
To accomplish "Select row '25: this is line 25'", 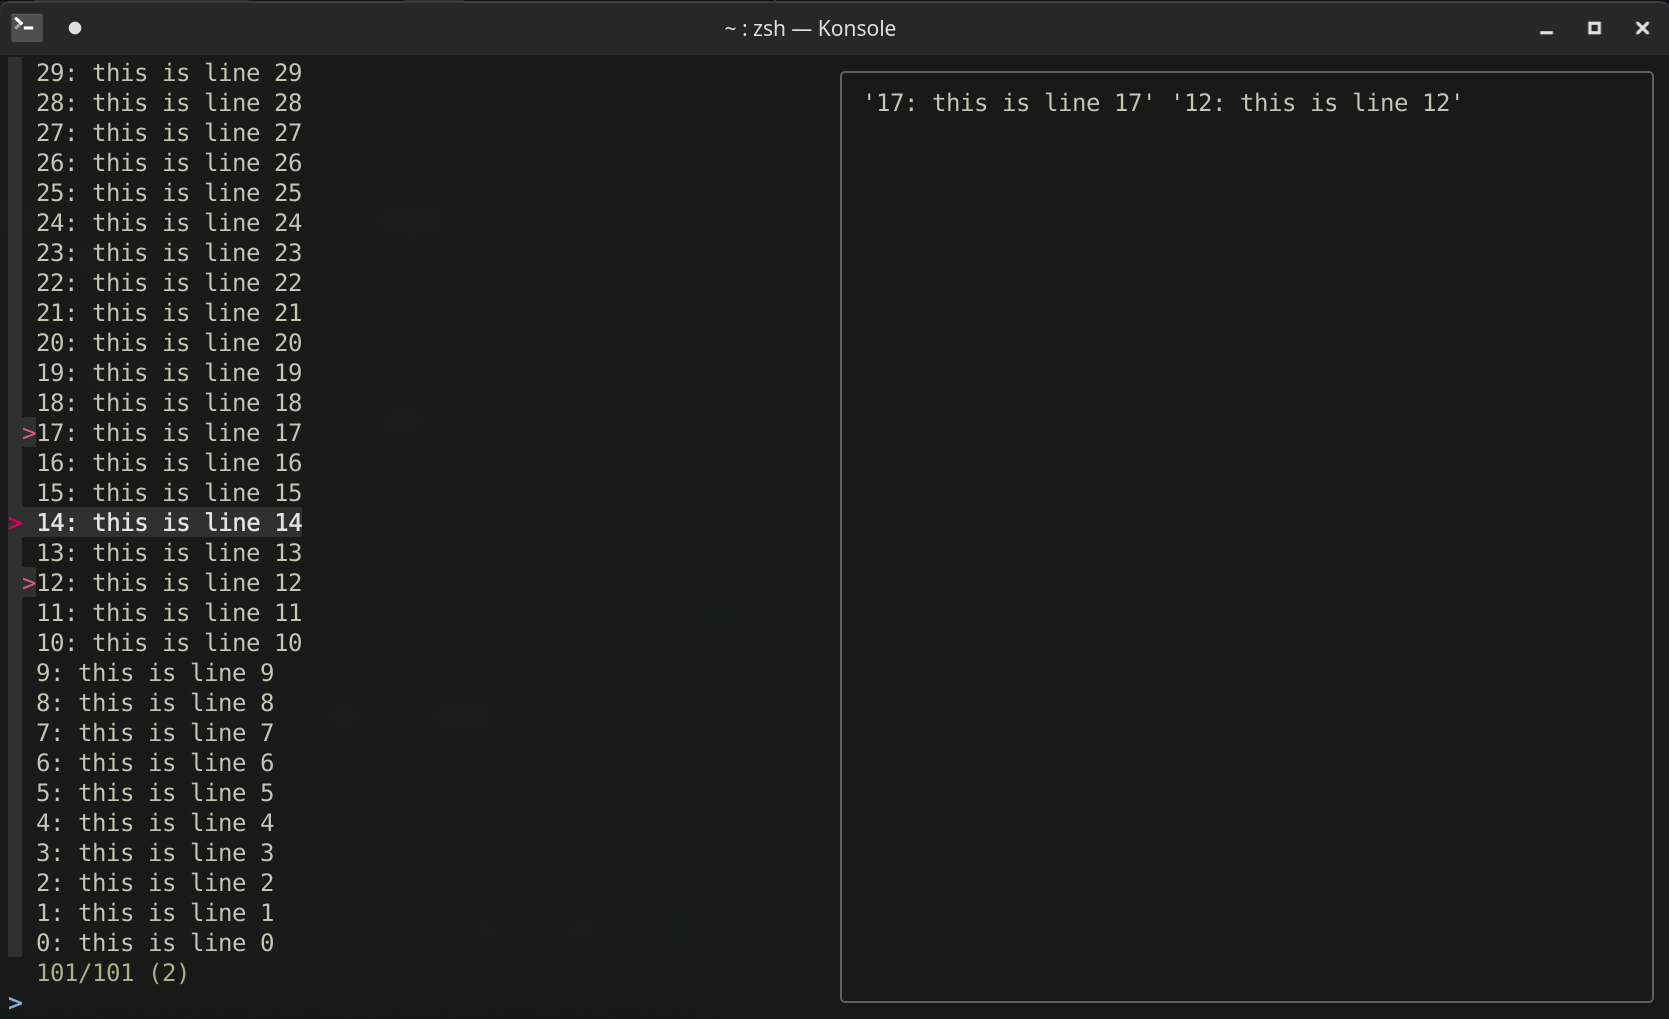I will click(x=169, y=193).
